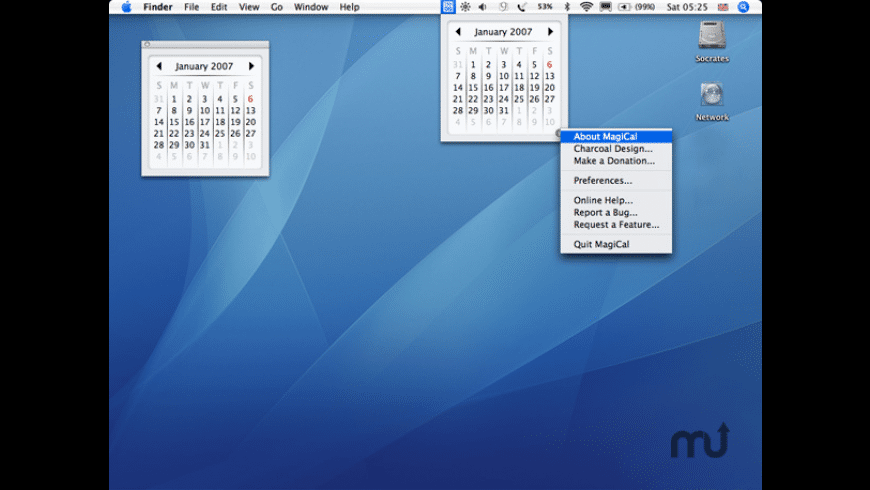The image size is (870, 490).
Task: Select date 15 in floating calendar window
Action: click(x=174, y=122)
